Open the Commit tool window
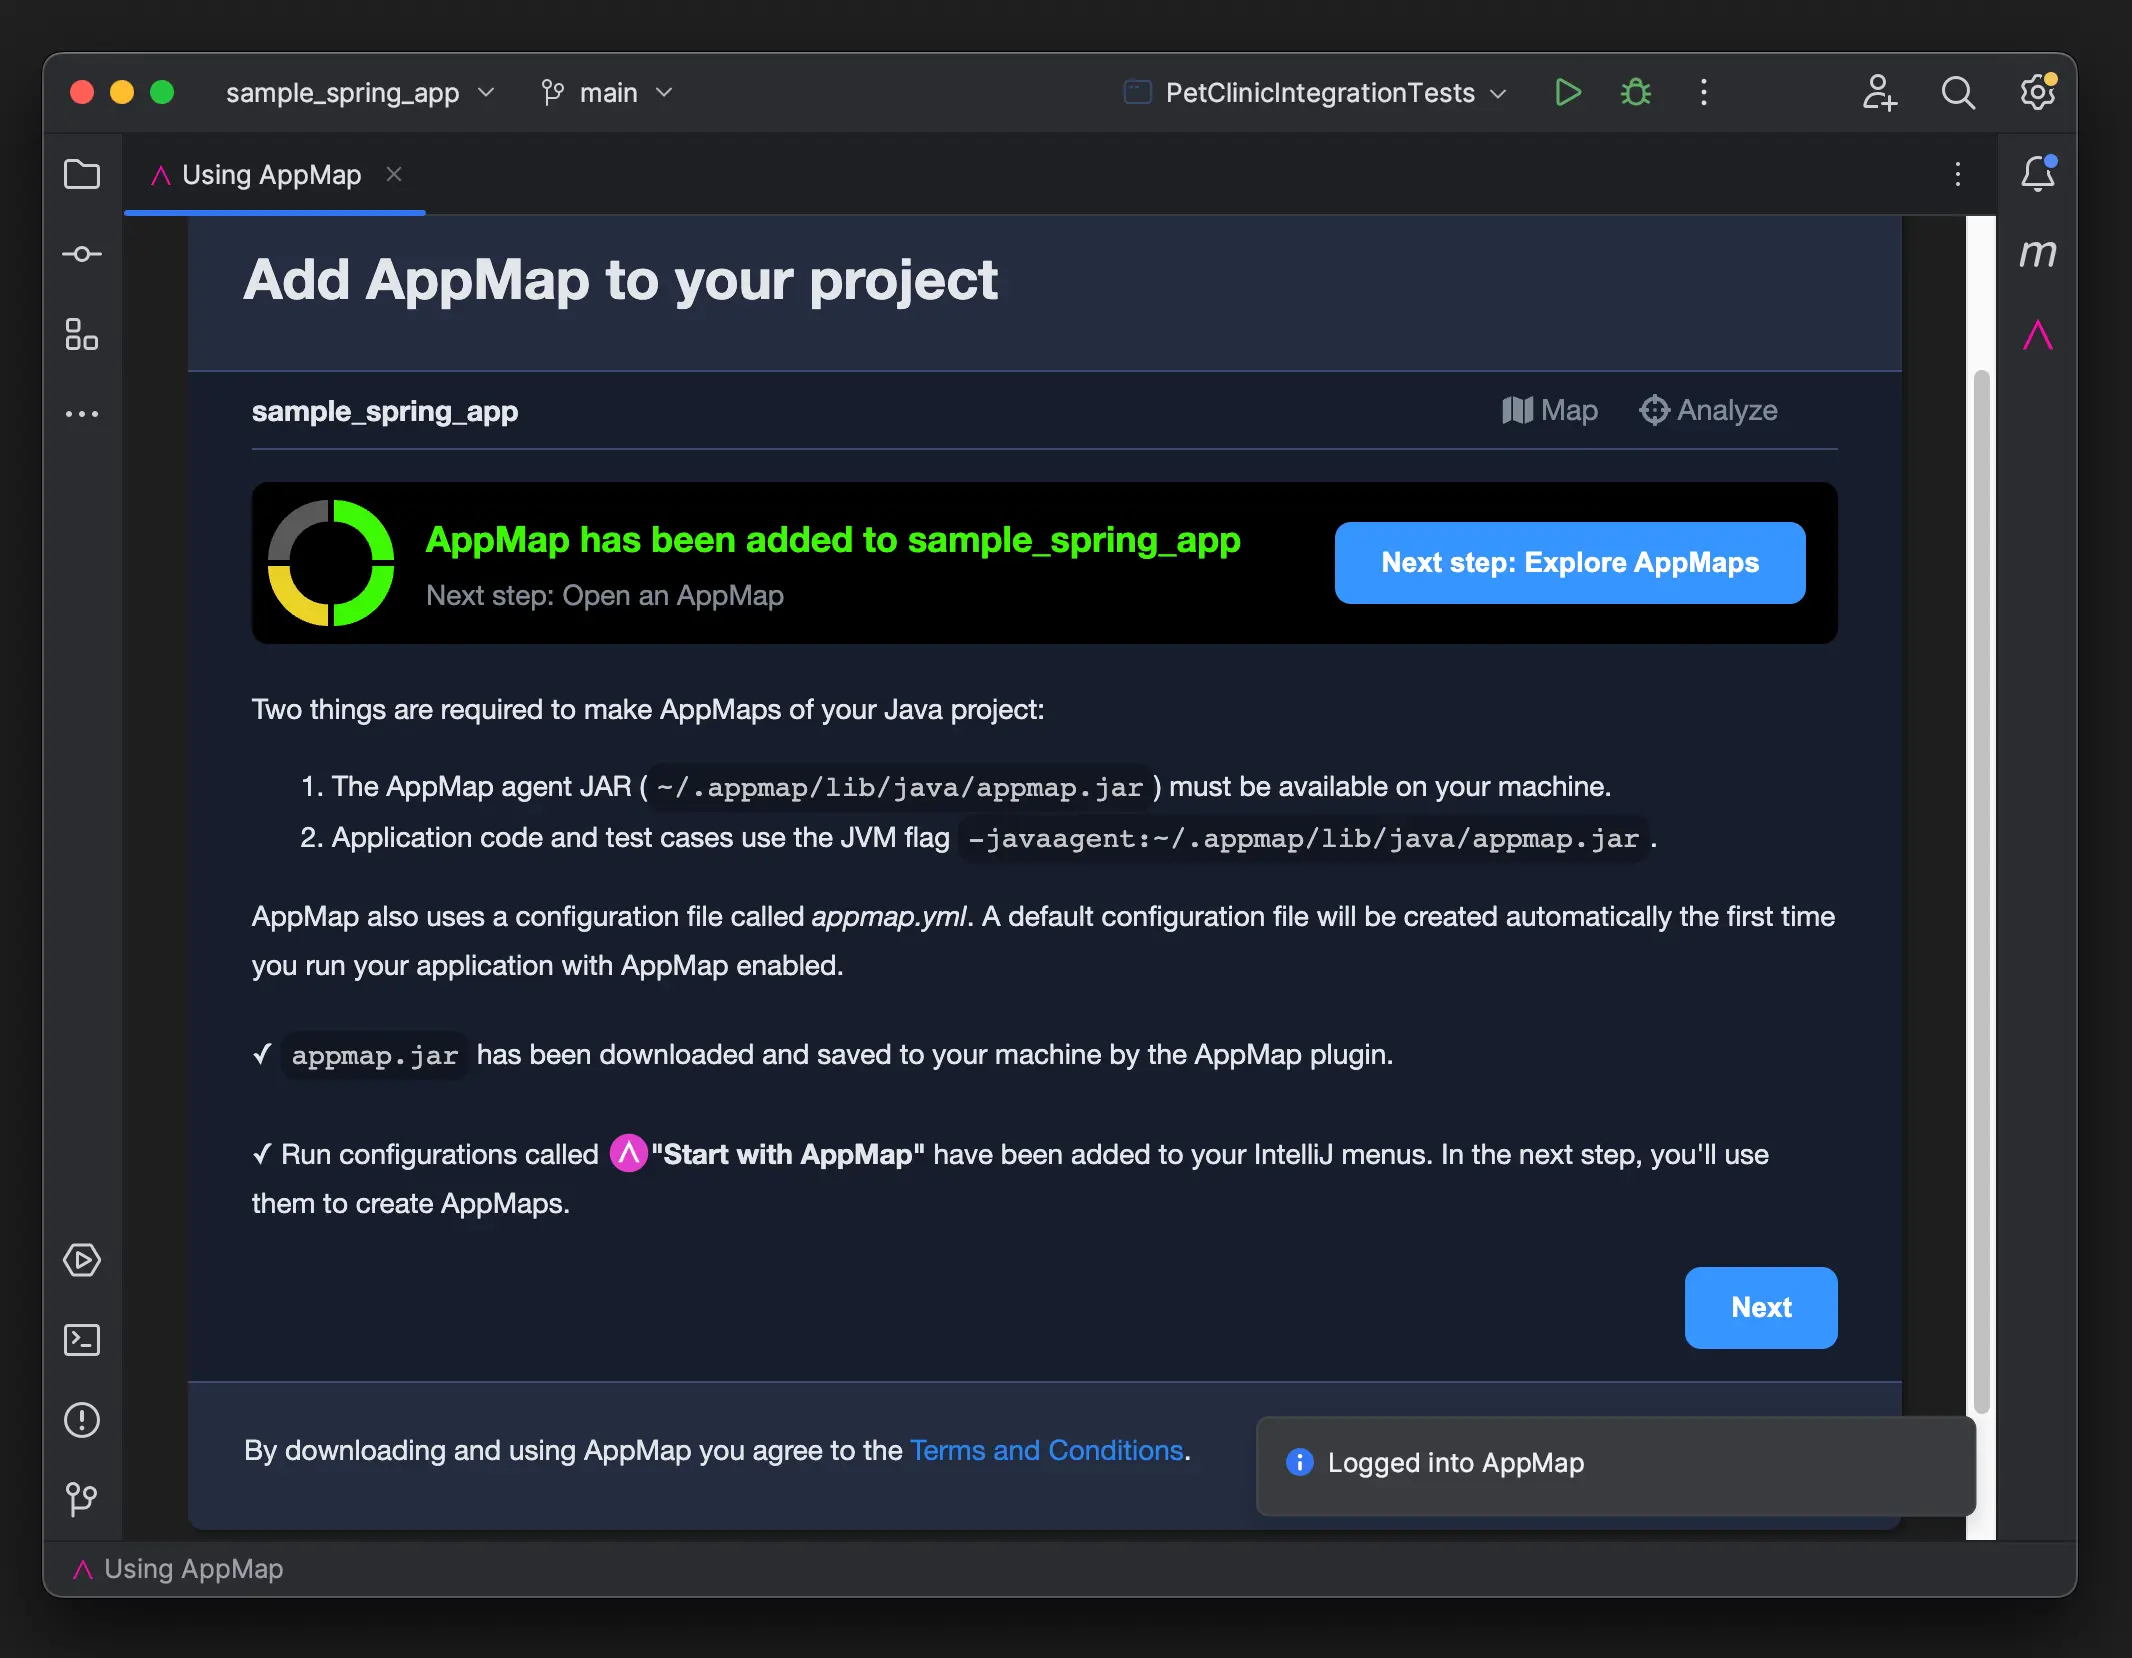2132x1658 pixels. pyautogui.click(x=82, y=254)
